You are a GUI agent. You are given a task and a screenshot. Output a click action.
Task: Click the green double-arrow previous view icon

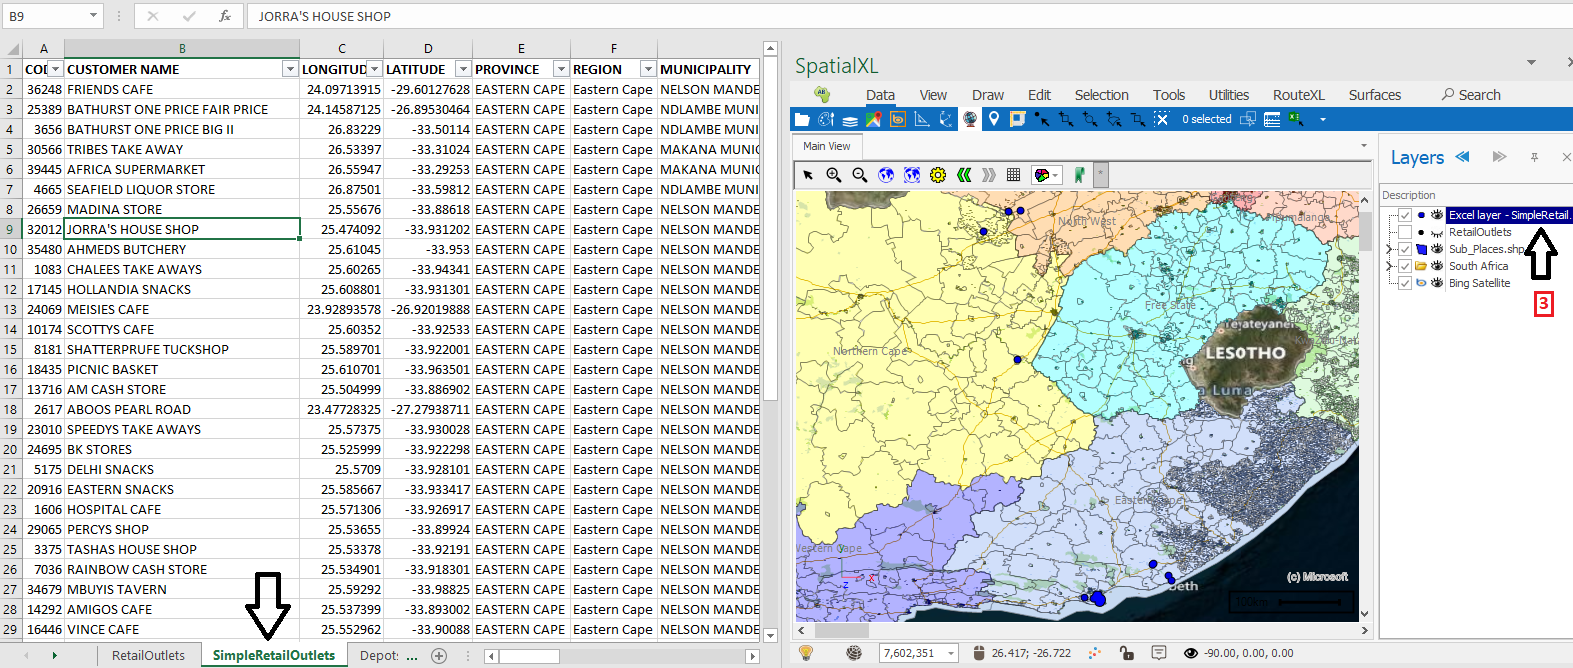(x=964, y=175)
